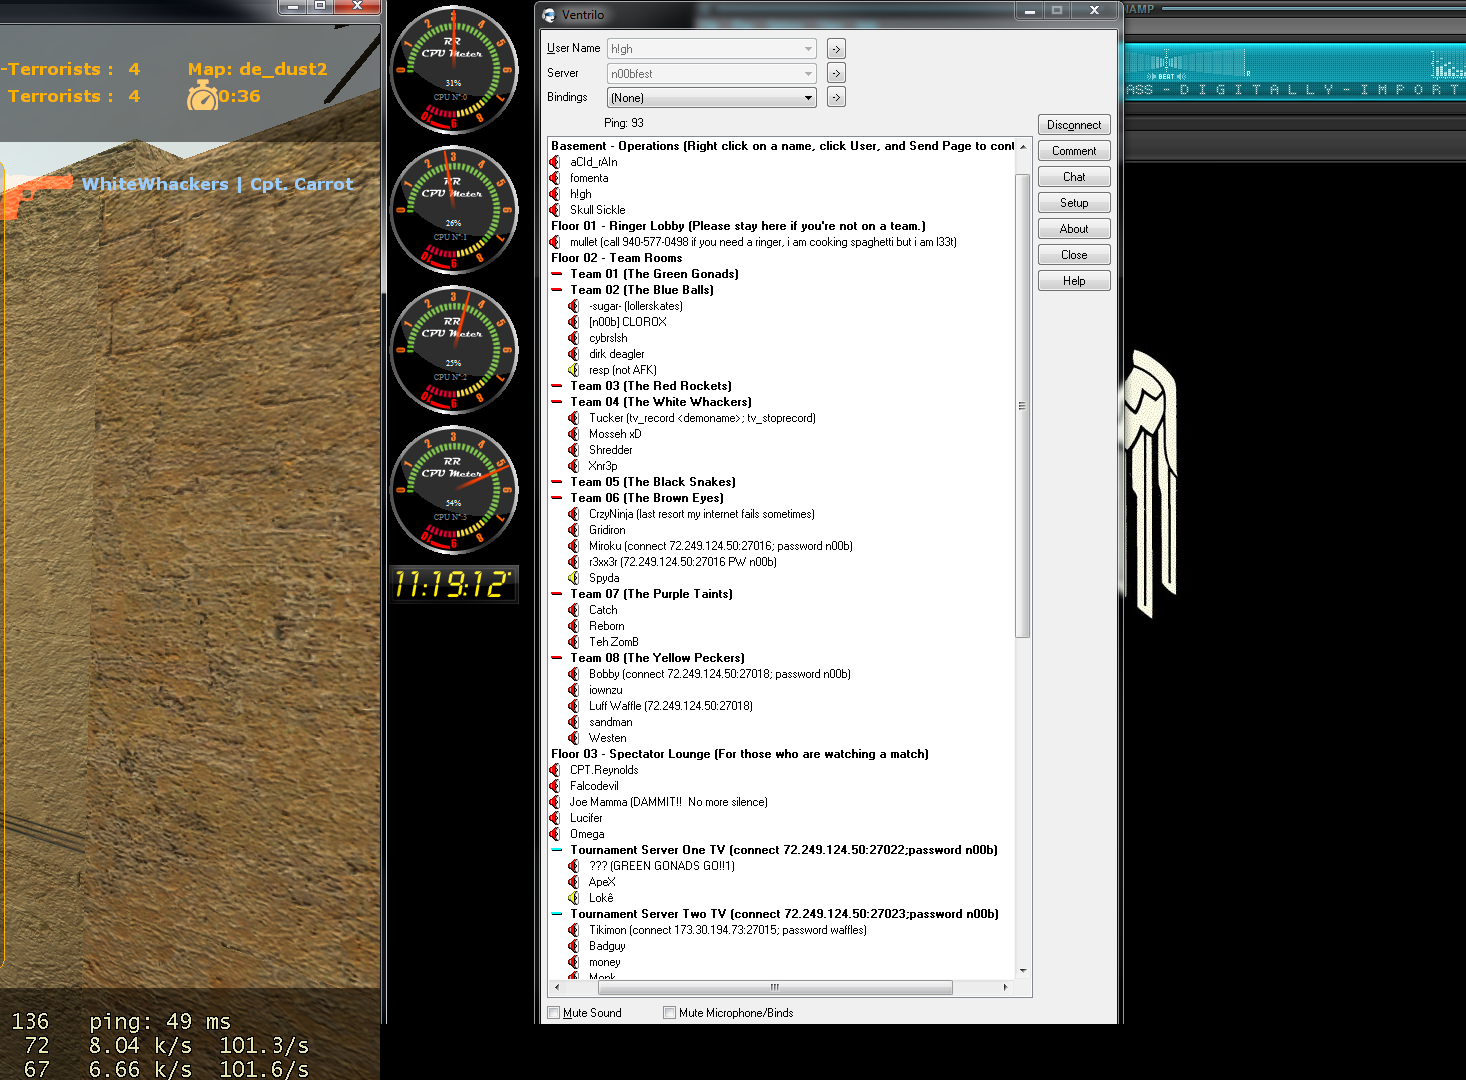
Task: Collapse the Team 05 (The Black Snakes) channel
Action: click(557, 482)
